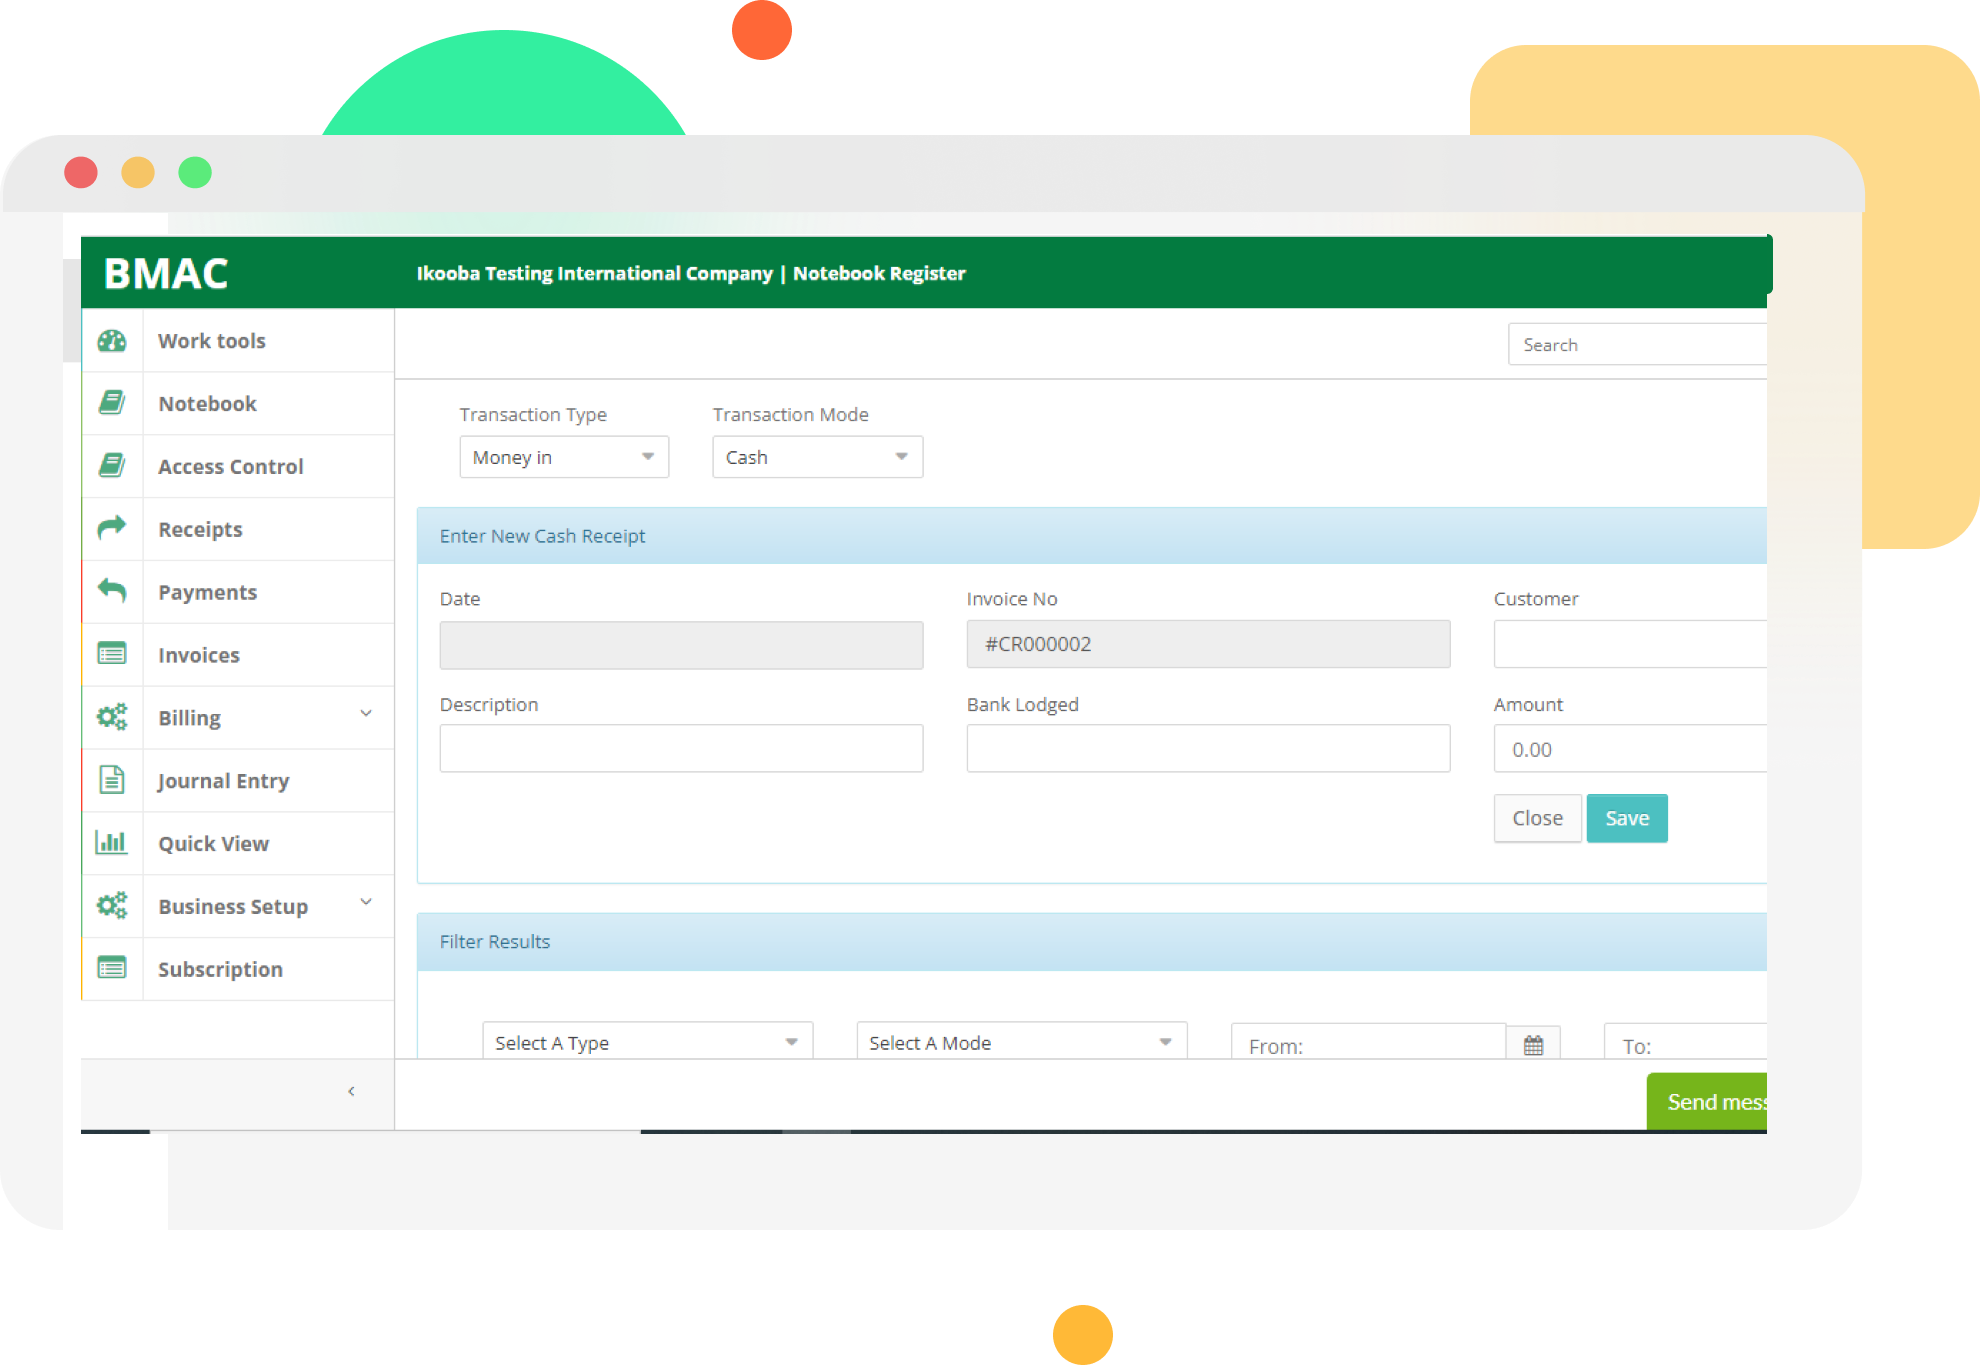The image size is (1980, 1365).
Task: Click the Work tools dashboard icon
Action: (112, 341)
